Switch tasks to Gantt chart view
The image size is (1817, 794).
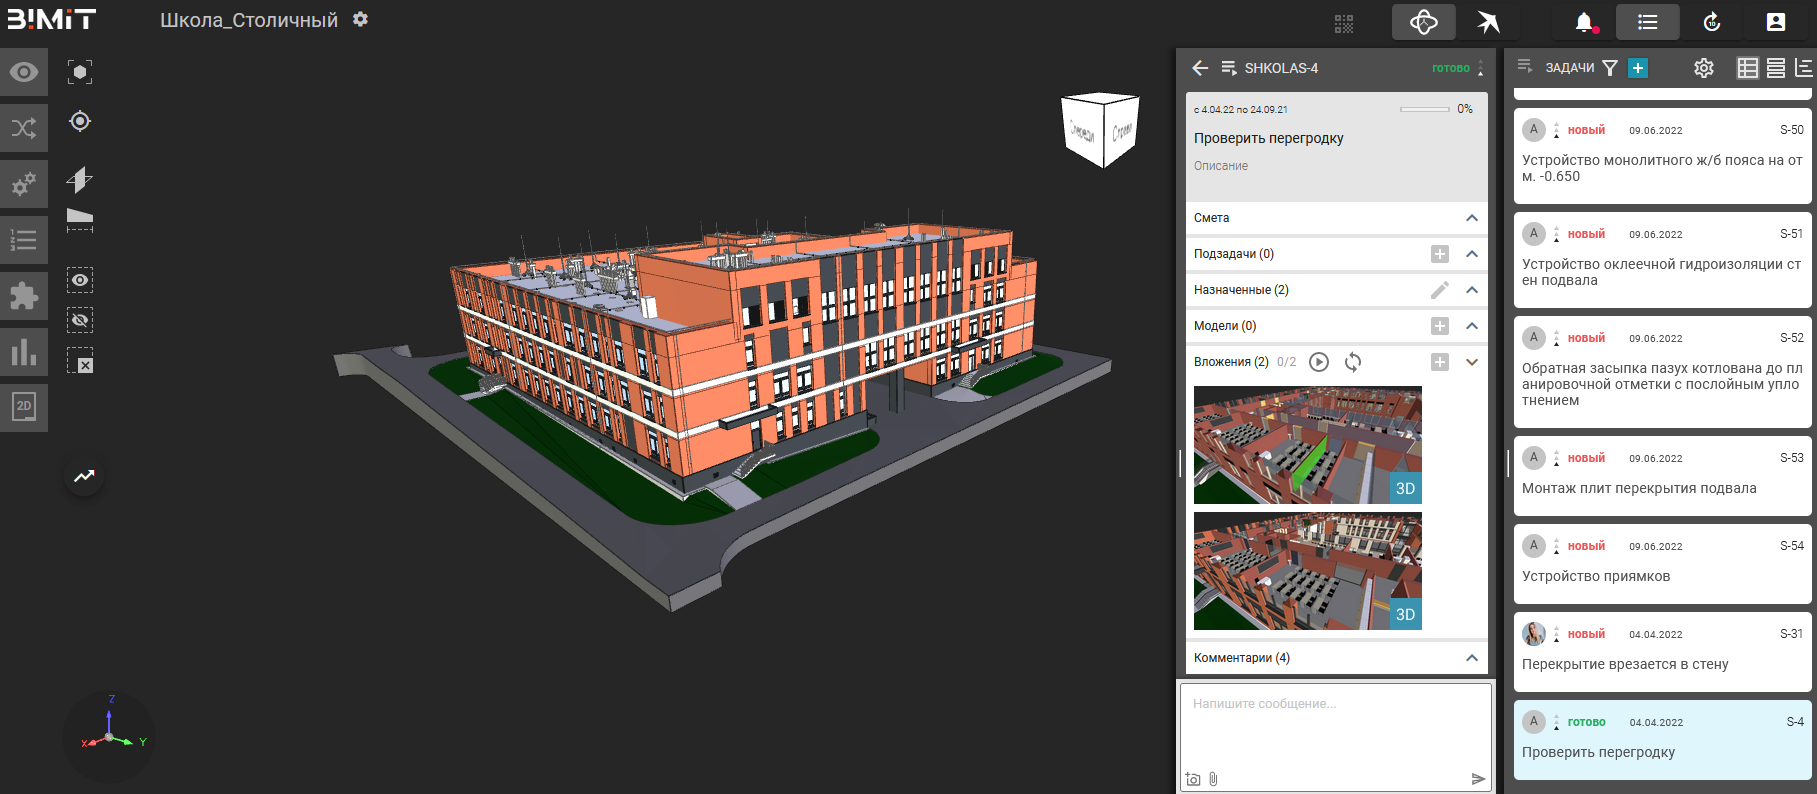tap(1803, 68)
